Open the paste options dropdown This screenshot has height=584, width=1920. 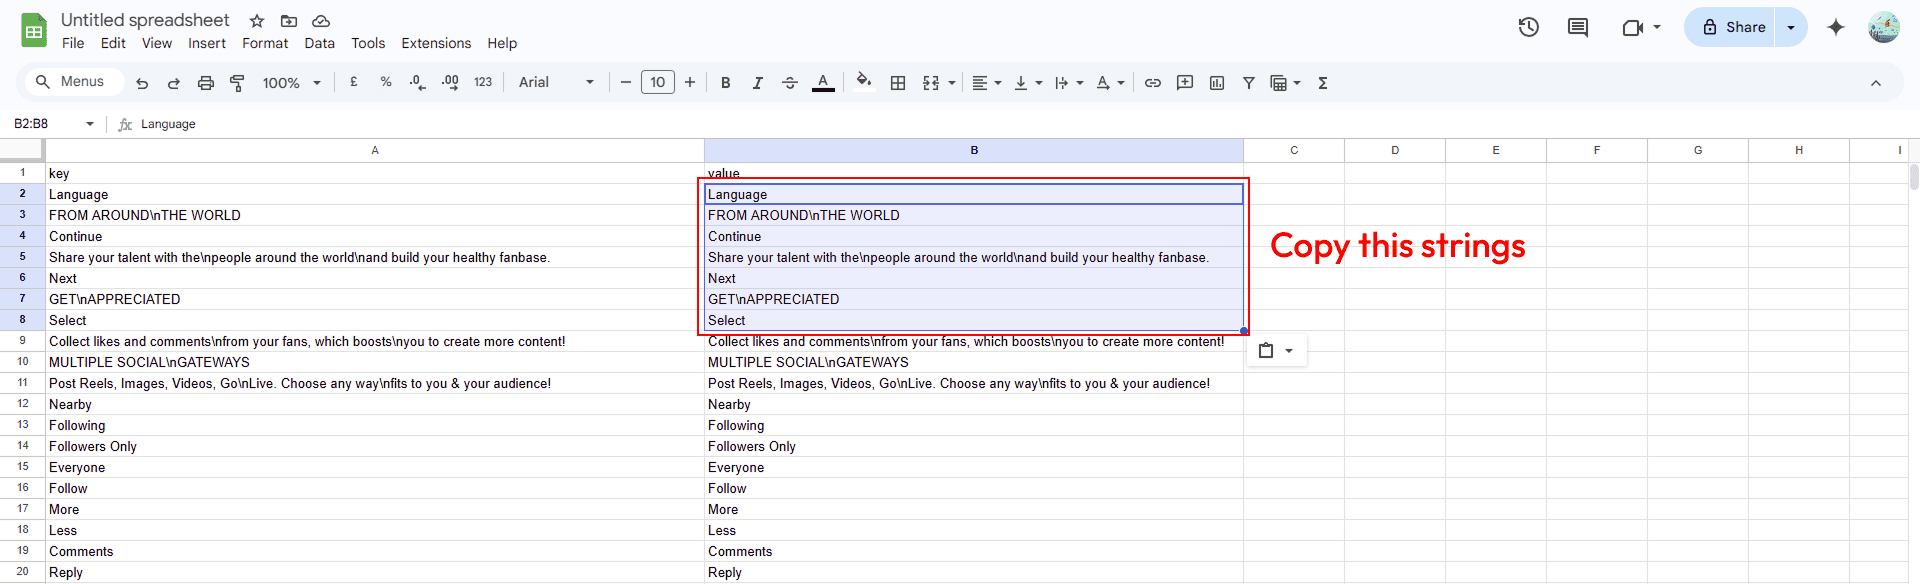point(1276,351)
